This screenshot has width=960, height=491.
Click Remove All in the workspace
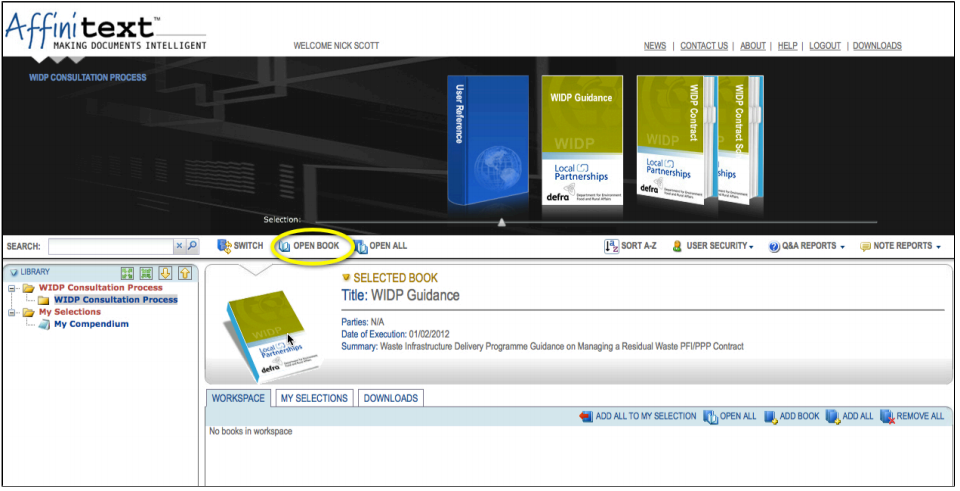tap(911, 416)
